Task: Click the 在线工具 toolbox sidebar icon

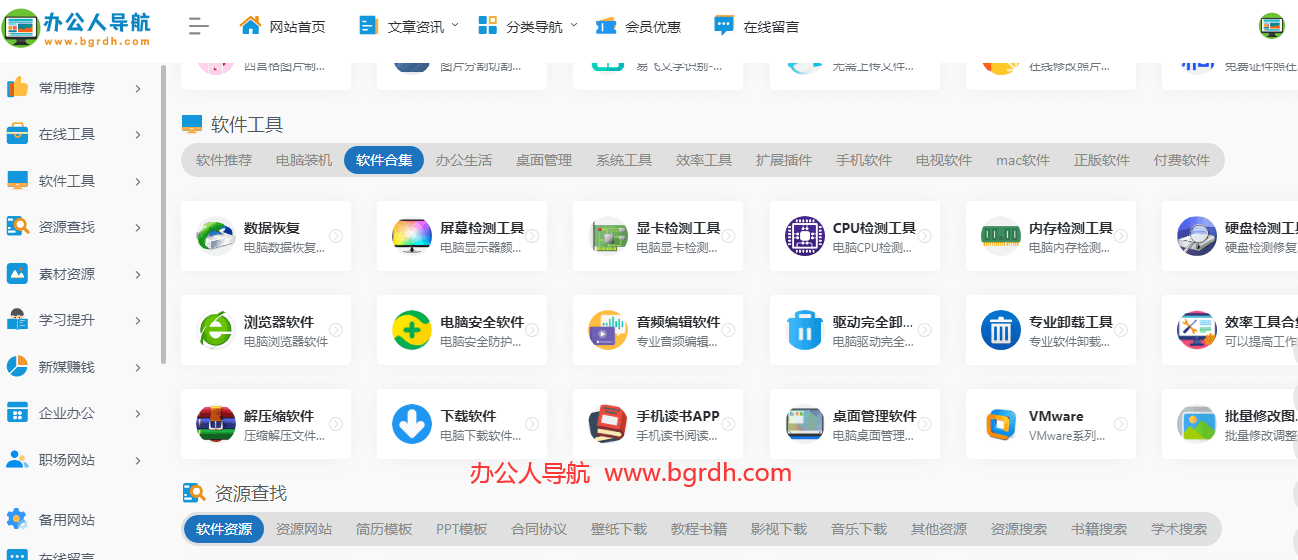Action: pos(17,134)
